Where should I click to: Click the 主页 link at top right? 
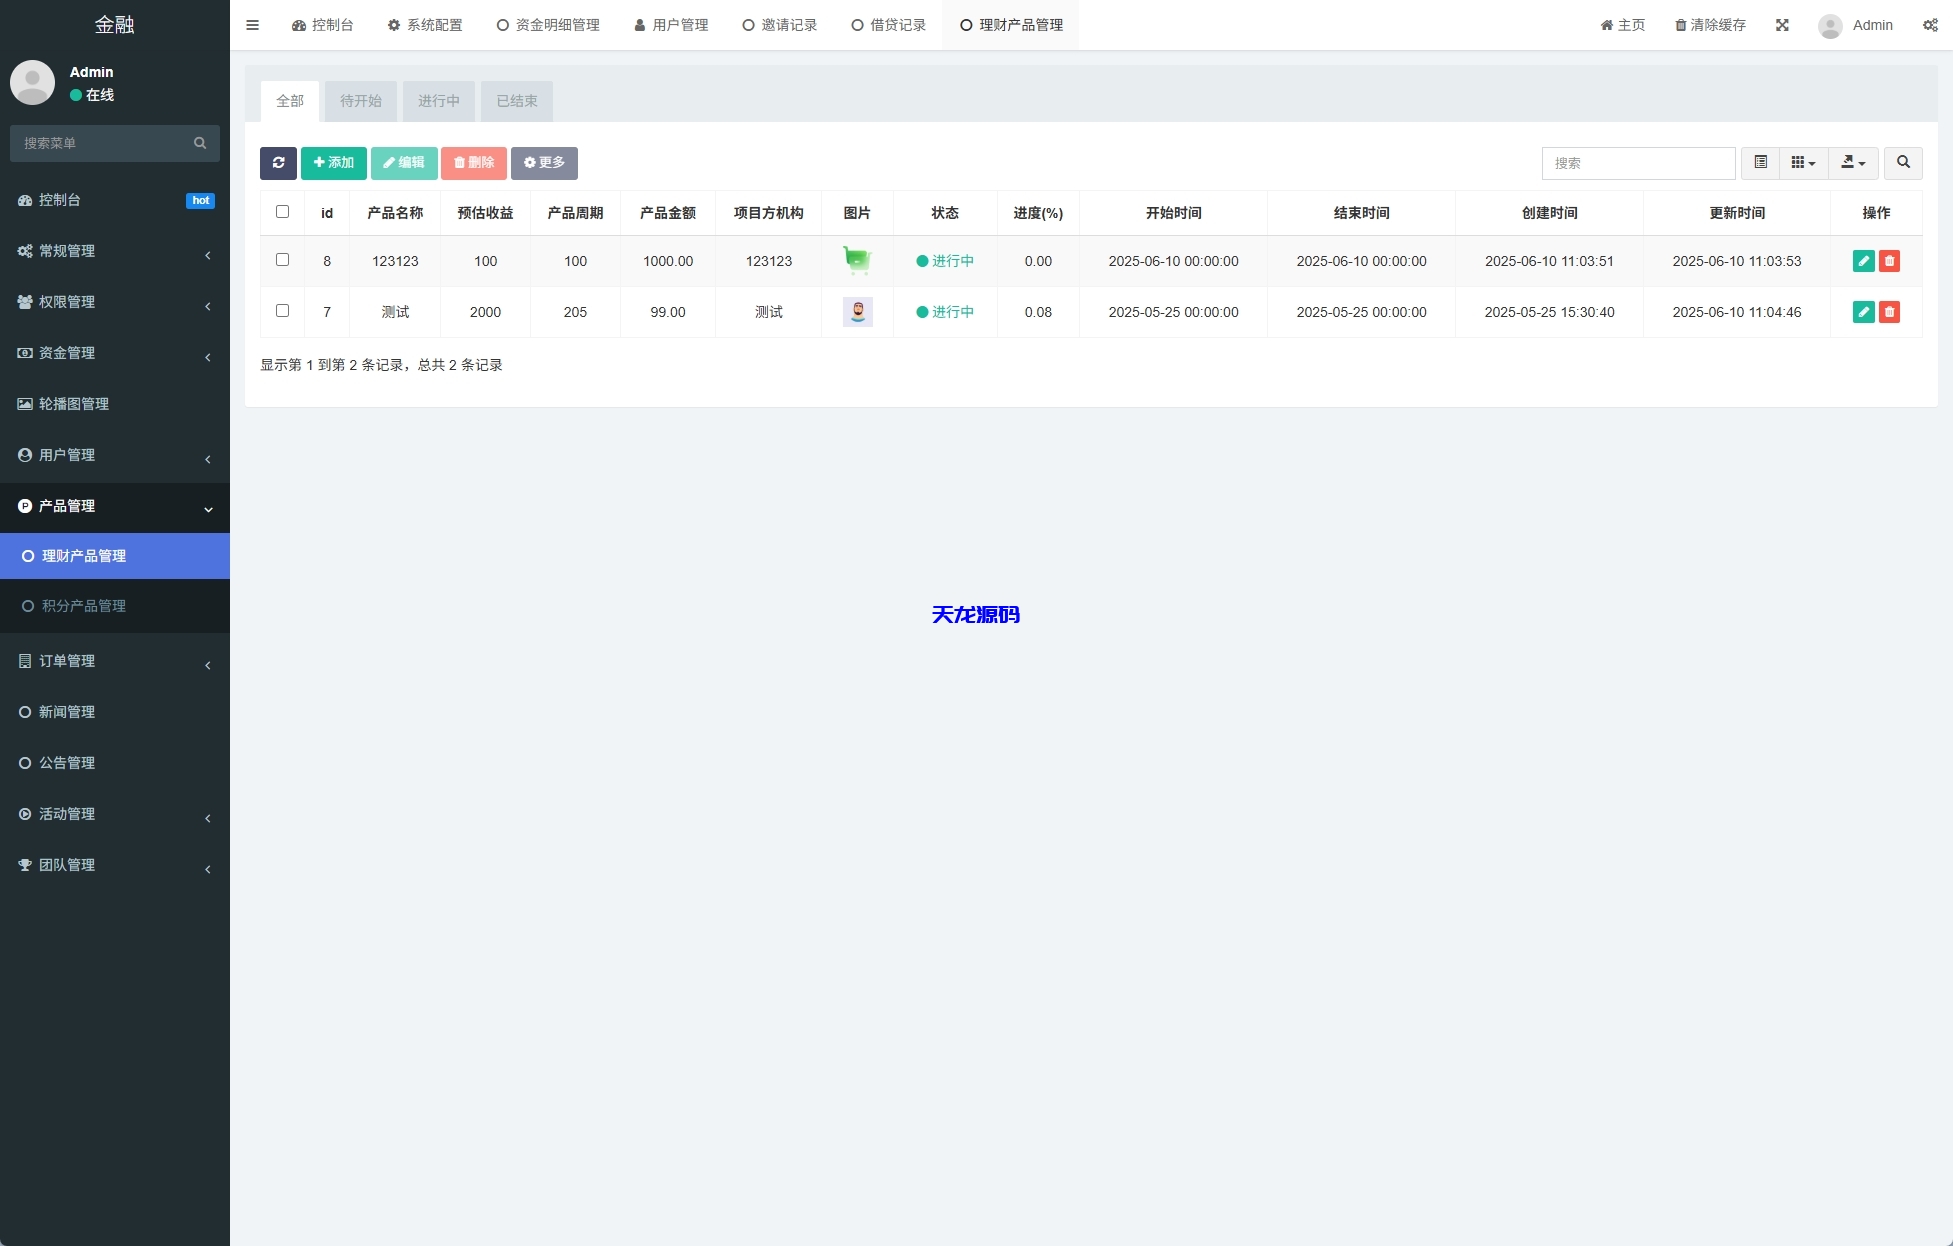1621,25
